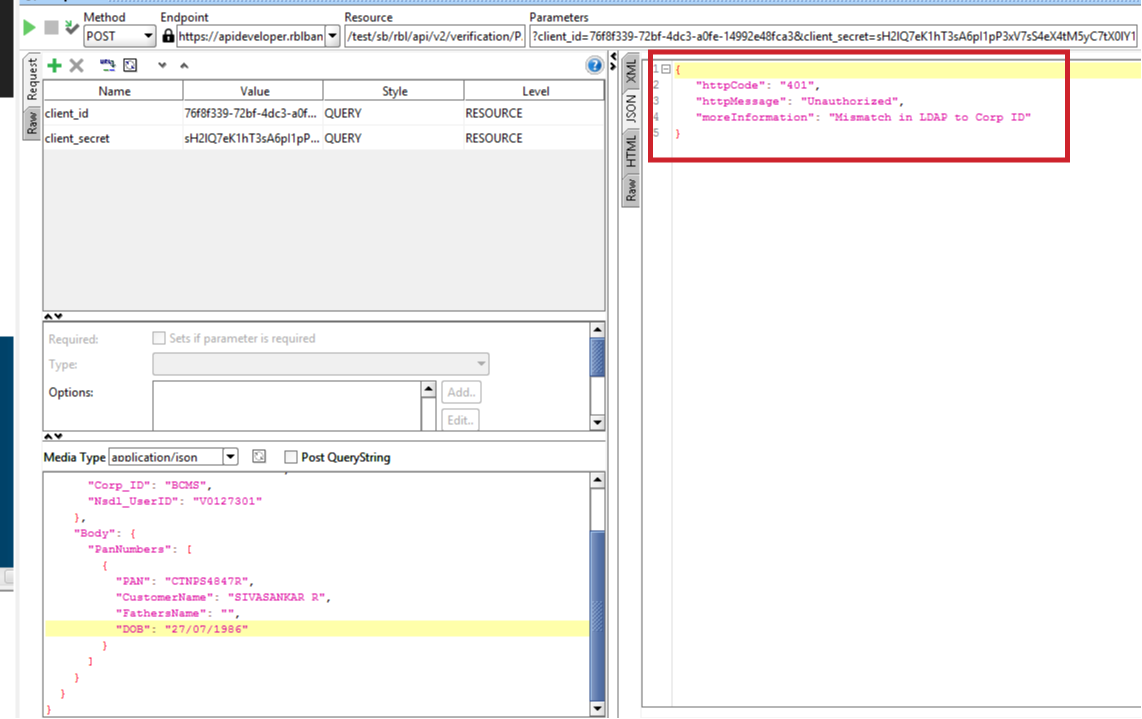The image size is (1142, 719).
Task: Select the response HTML tab
Action: click(631, 151)
